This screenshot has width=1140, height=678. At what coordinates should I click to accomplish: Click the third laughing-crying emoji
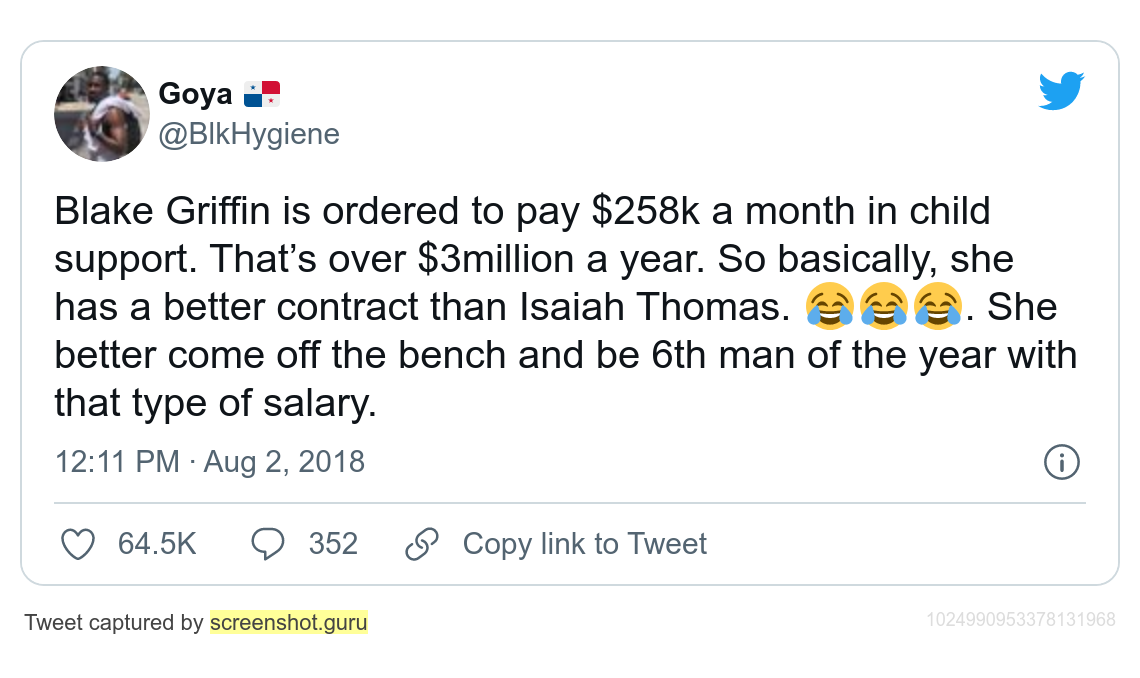click(x=938, y=306)
